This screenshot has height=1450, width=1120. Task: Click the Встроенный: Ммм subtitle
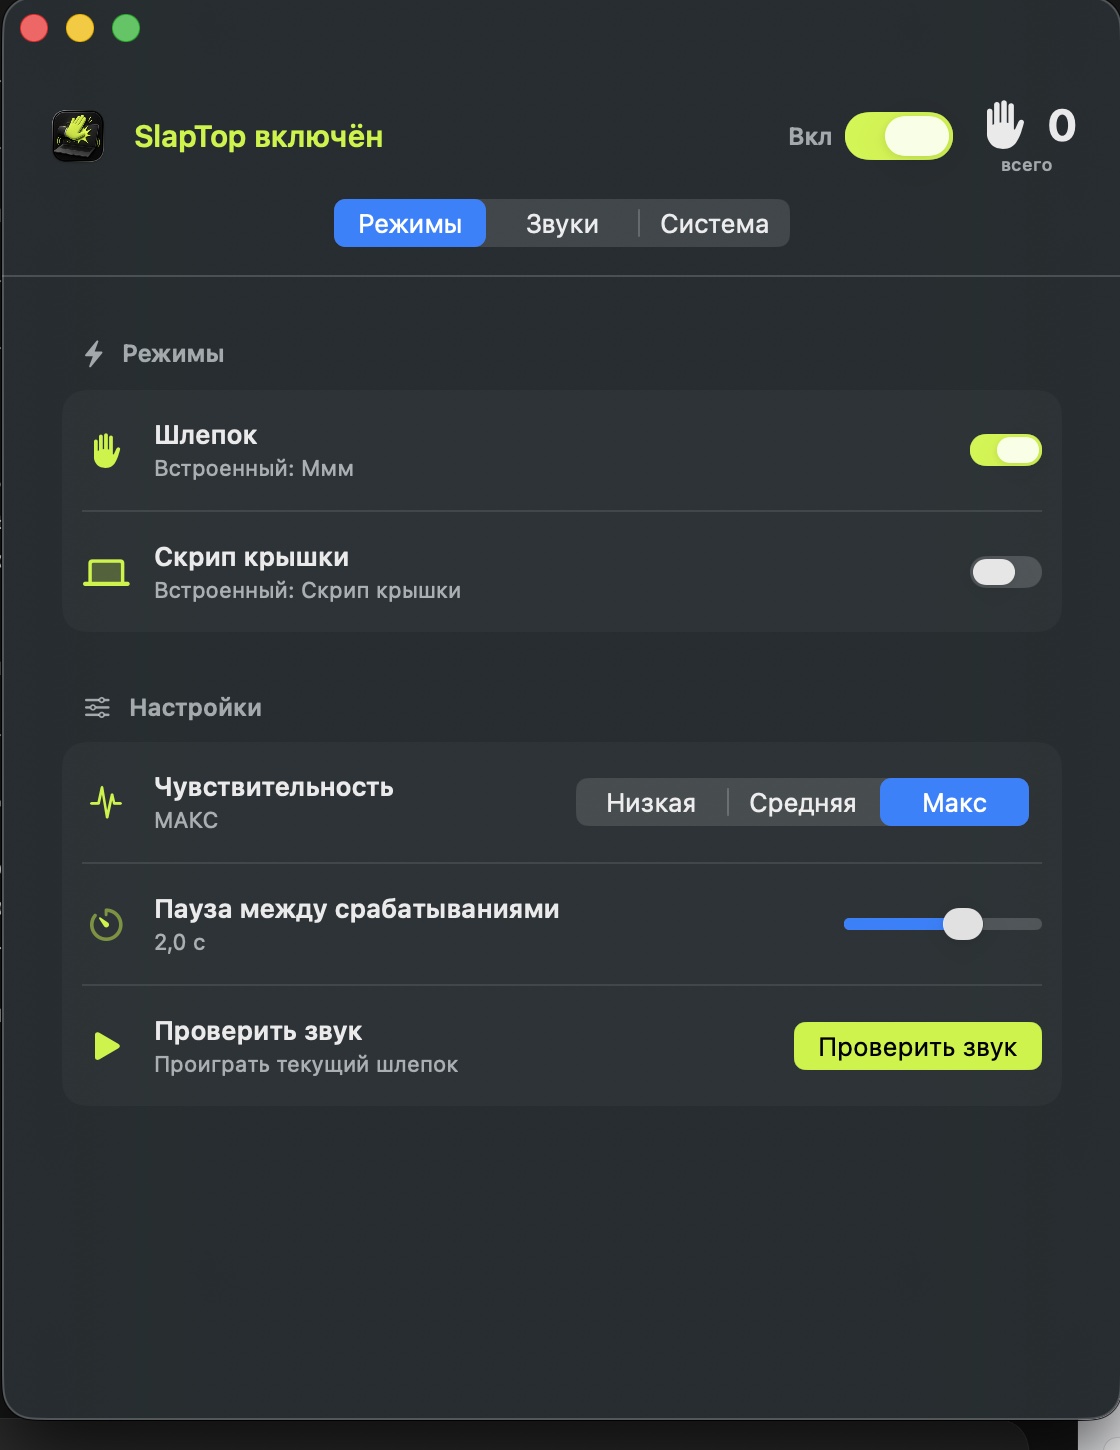254,468
